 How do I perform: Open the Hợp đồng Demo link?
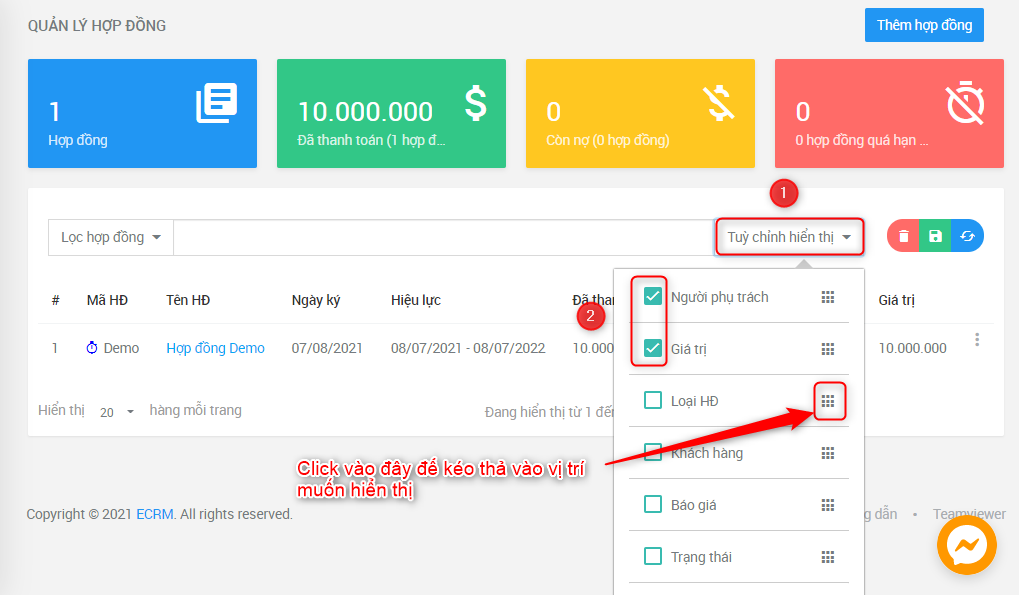click(215, 348)
